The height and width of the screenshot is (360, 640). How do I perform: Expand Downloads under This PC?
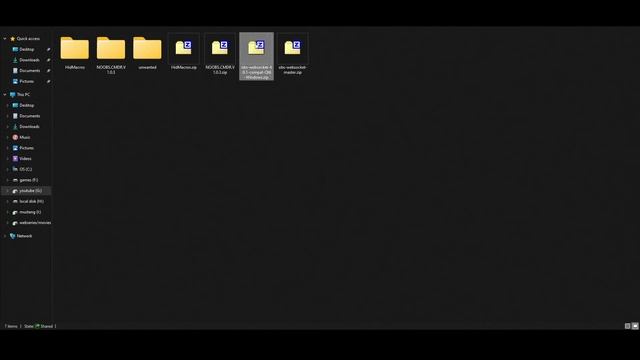click(7, 127)
